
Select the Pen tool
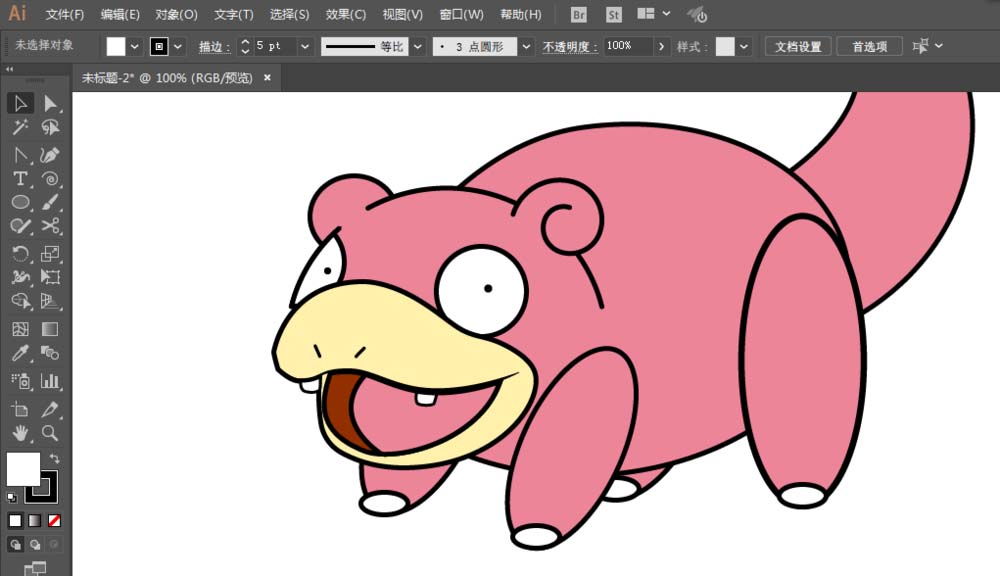tap(20, 155)
